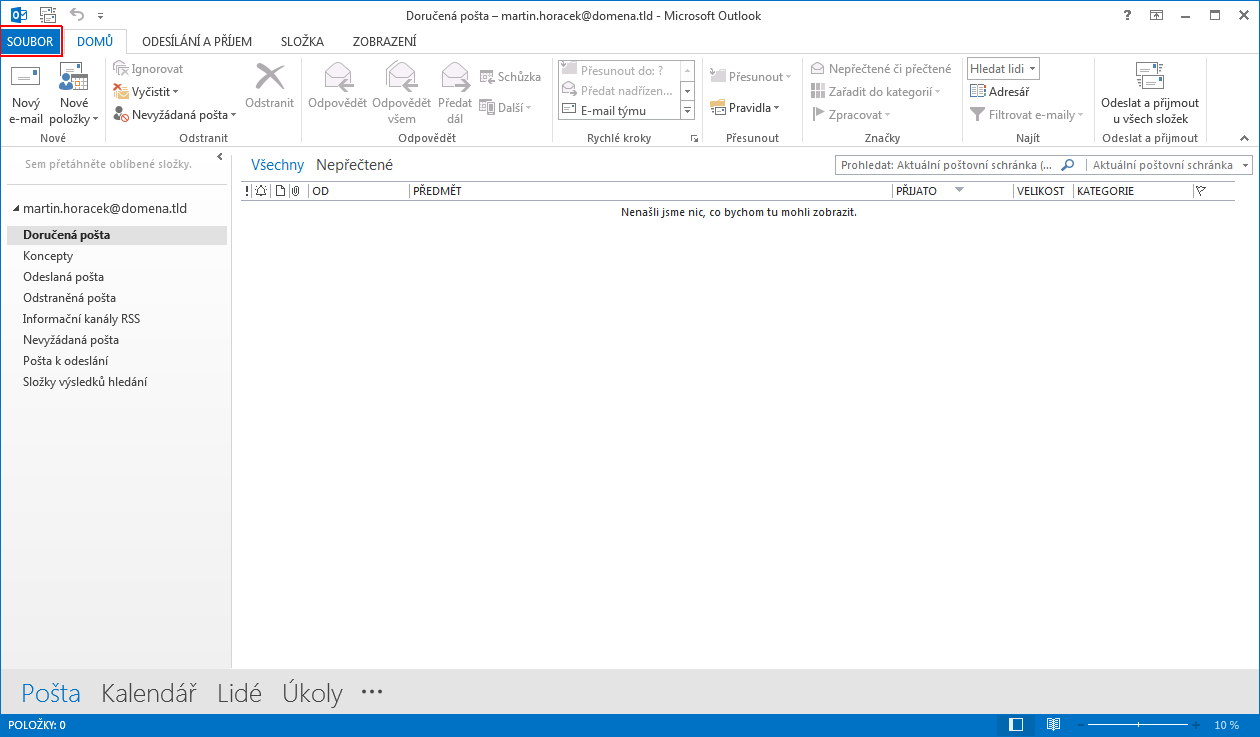Image resolution: width=1260 pixels, height=737 pixels.
Task: Open the Zařadit do kategorií dropdown
Action: click(876, 92)
